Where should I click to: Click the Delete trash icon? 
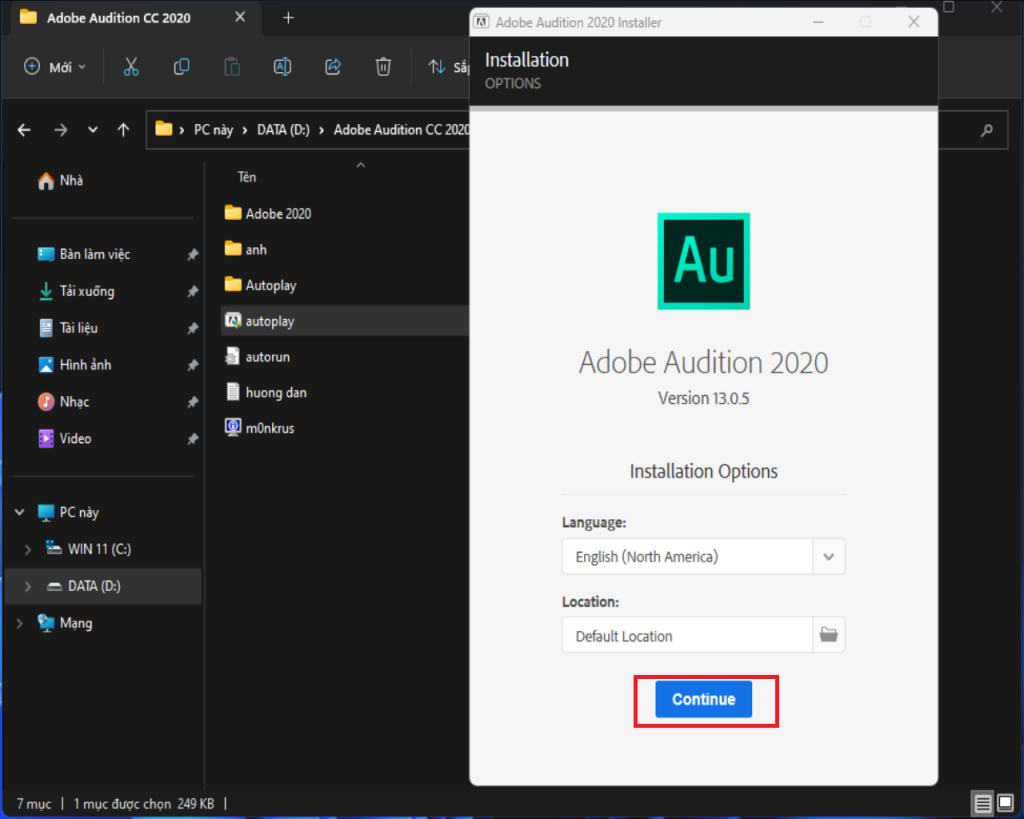click(383, 67)
